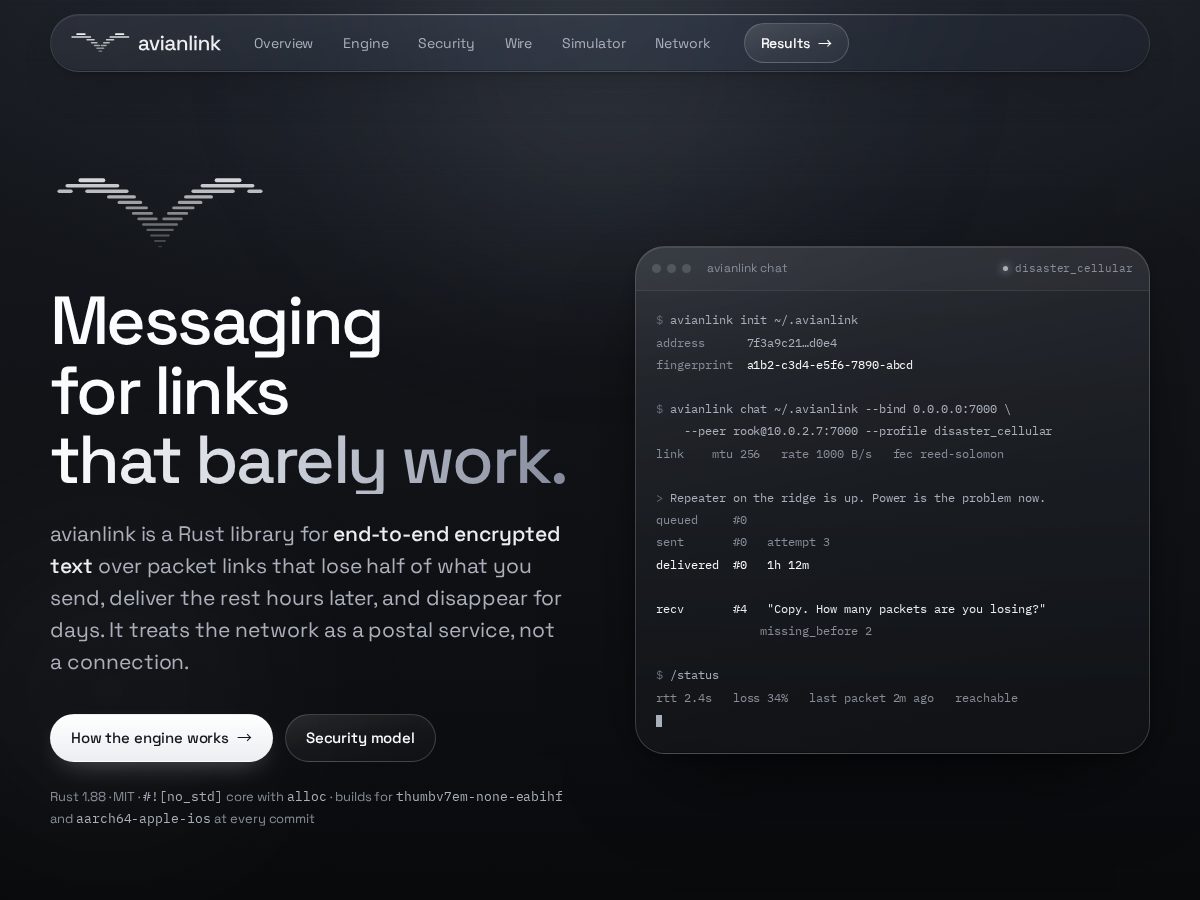The height and width of the screenshot is (900, 1200).
Task: Click the 'avianlink chat' terminal title
Action: [747, 268]
